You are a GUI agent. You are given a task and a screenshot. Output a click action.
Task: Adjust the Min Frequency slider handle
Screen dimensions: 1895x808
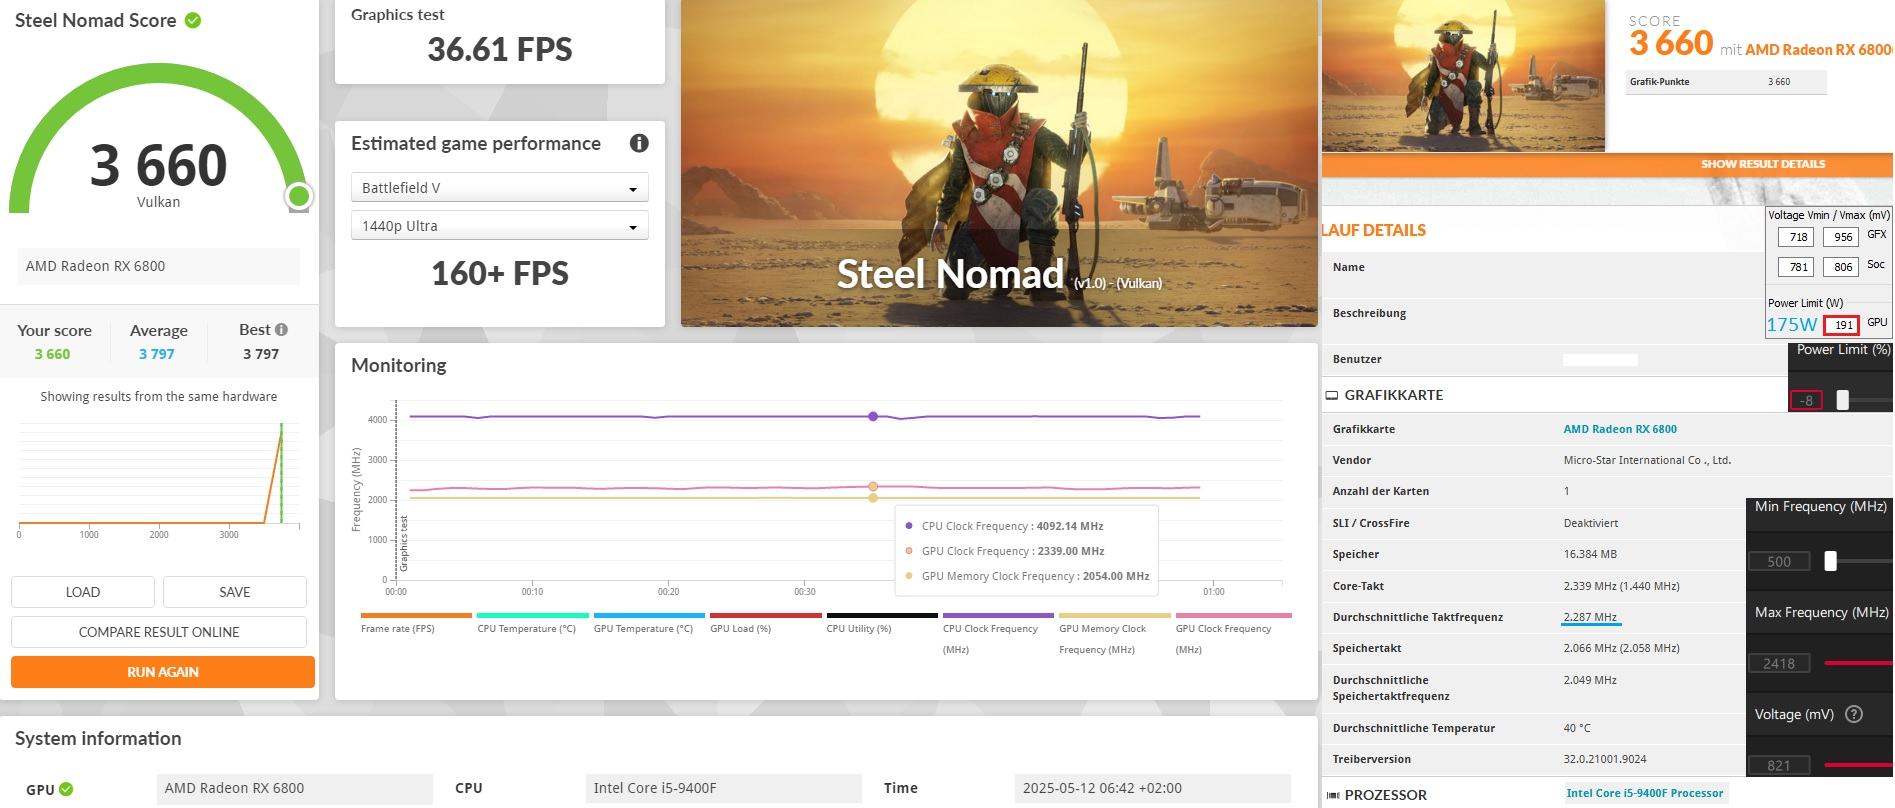1830,561
